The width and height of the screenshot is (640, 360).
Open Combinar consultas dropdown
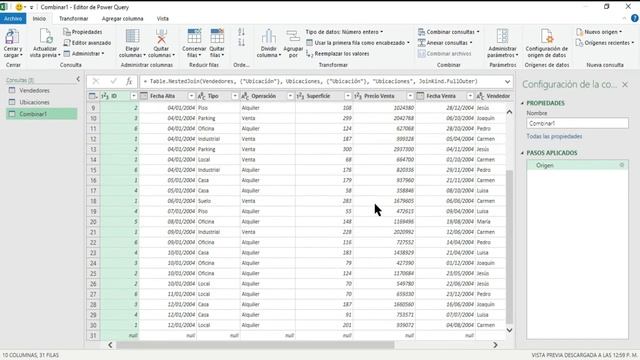449,32
